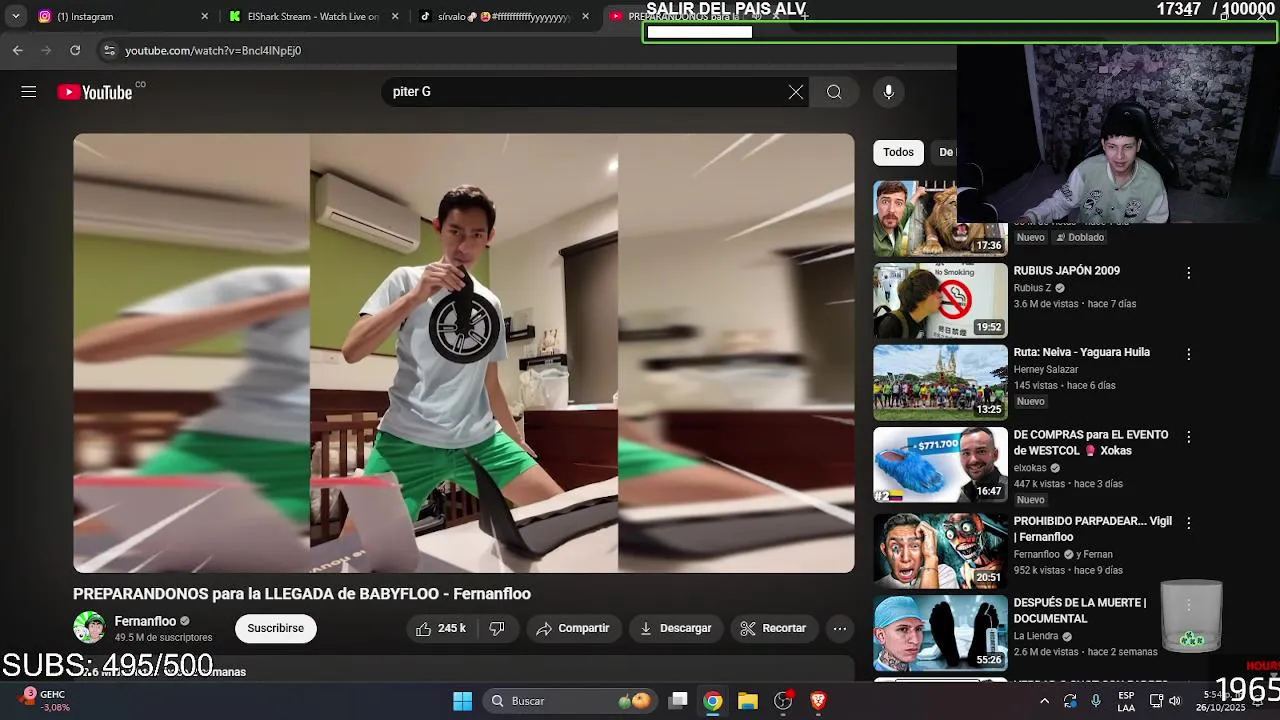Close the (1) Instagram tab
1280x720 pixels.
[205, 16]
